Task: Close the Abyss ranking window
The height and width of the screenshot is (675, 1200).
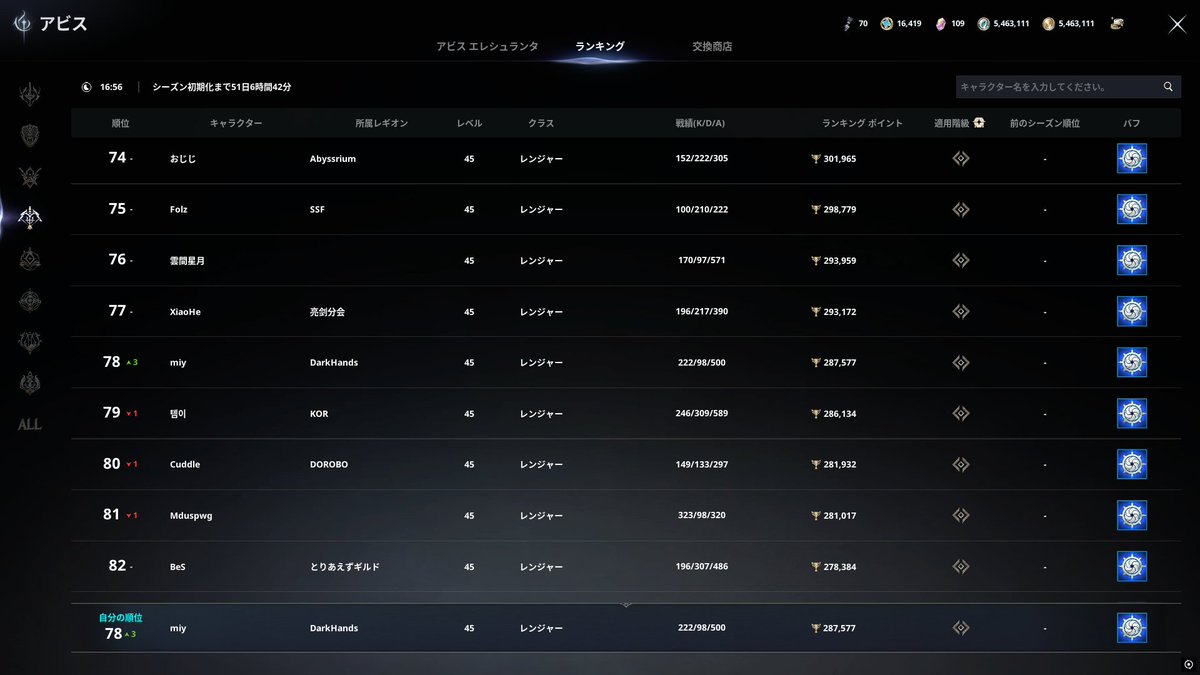Action: click(1177, 24)
